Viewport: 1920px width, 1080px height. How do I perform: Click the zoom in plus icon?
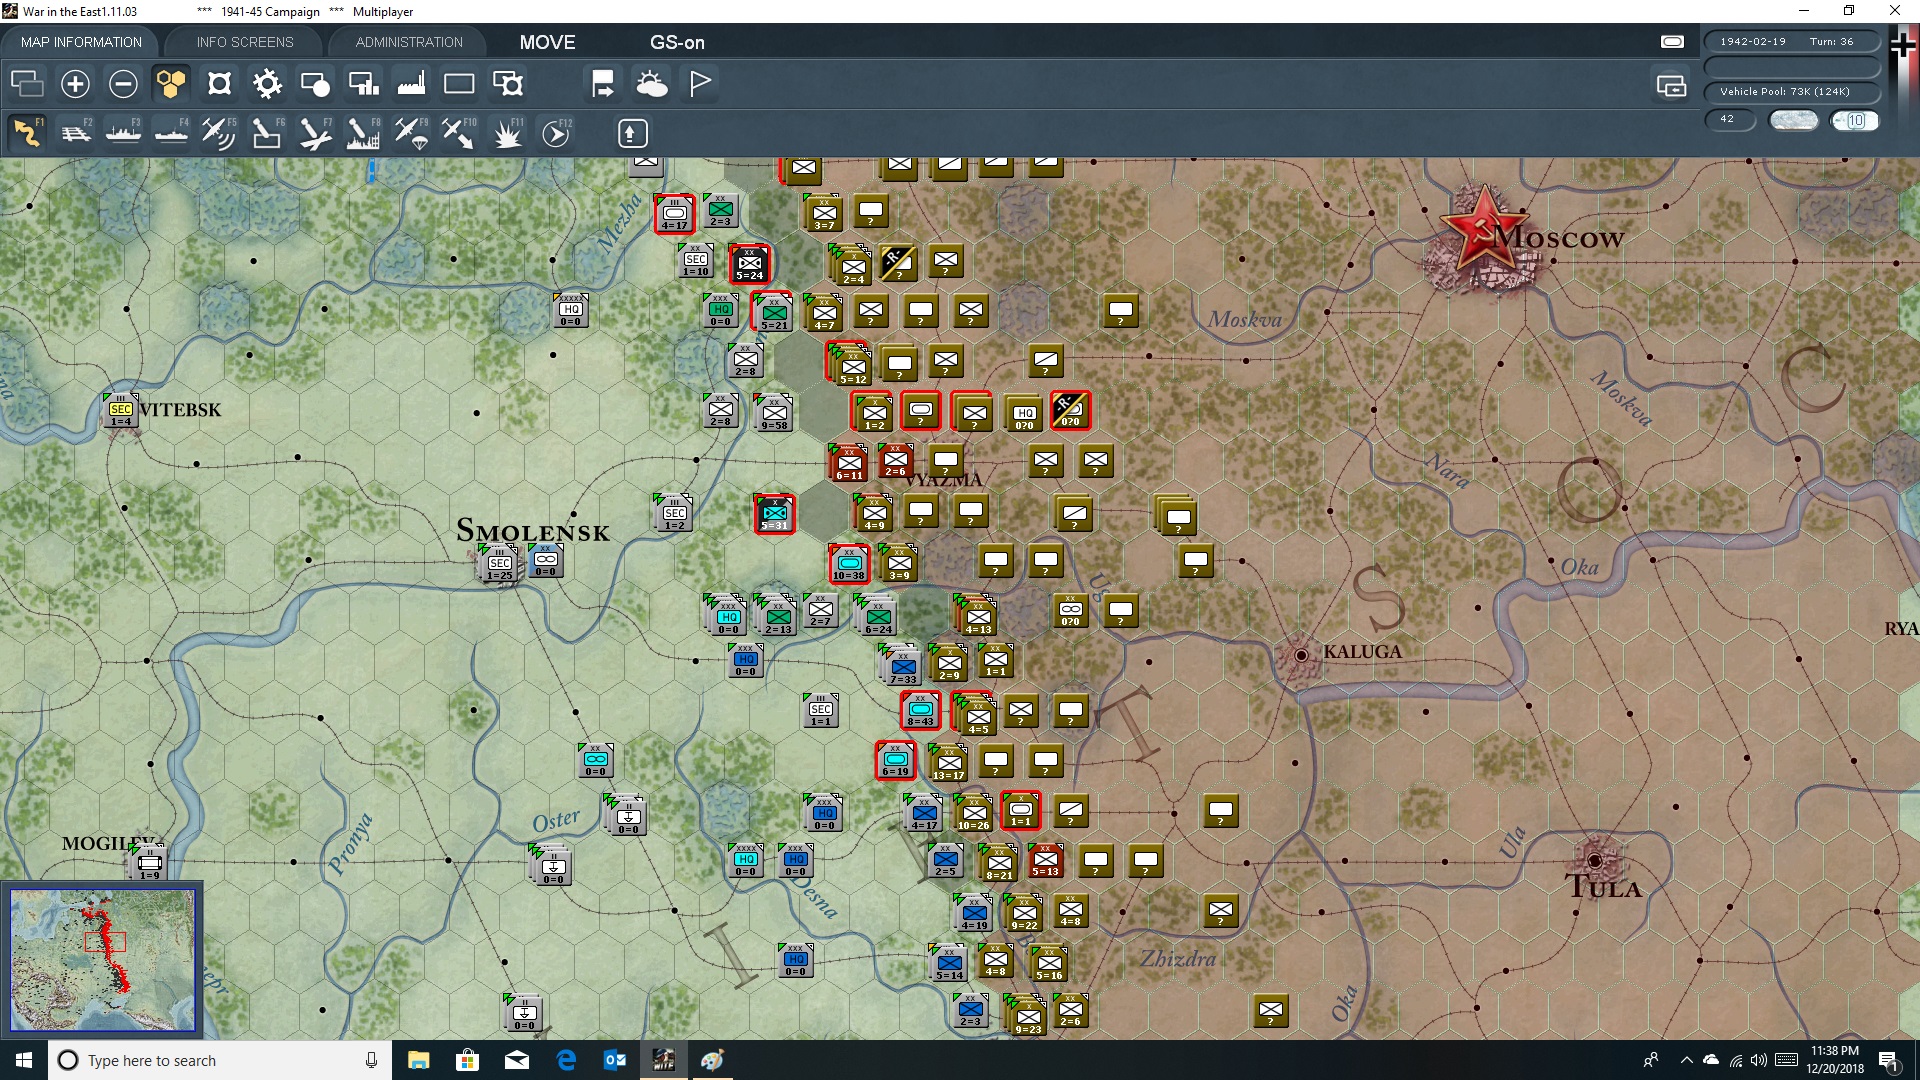tap(75, 84)
